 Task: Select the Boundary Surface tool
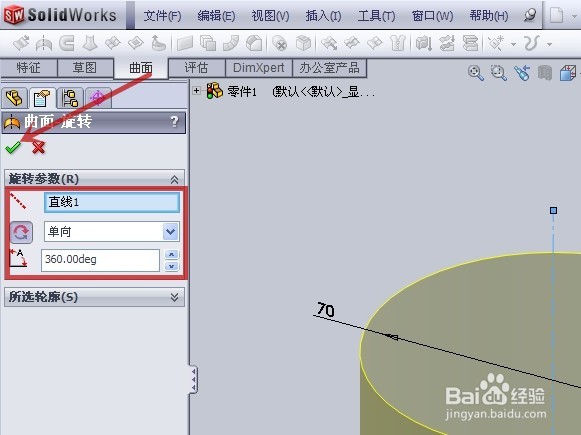113,43
